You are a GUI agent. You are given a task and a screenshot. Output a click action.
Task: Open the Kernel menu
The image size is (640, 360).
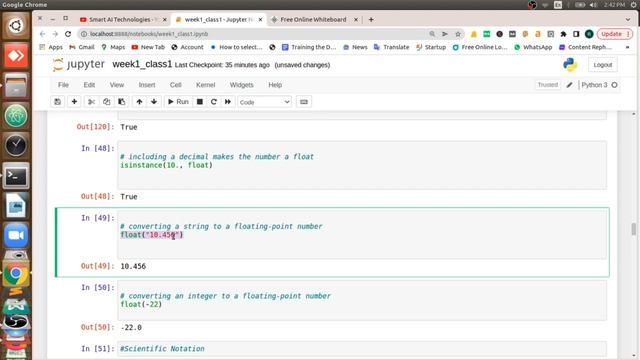(205, 85)
